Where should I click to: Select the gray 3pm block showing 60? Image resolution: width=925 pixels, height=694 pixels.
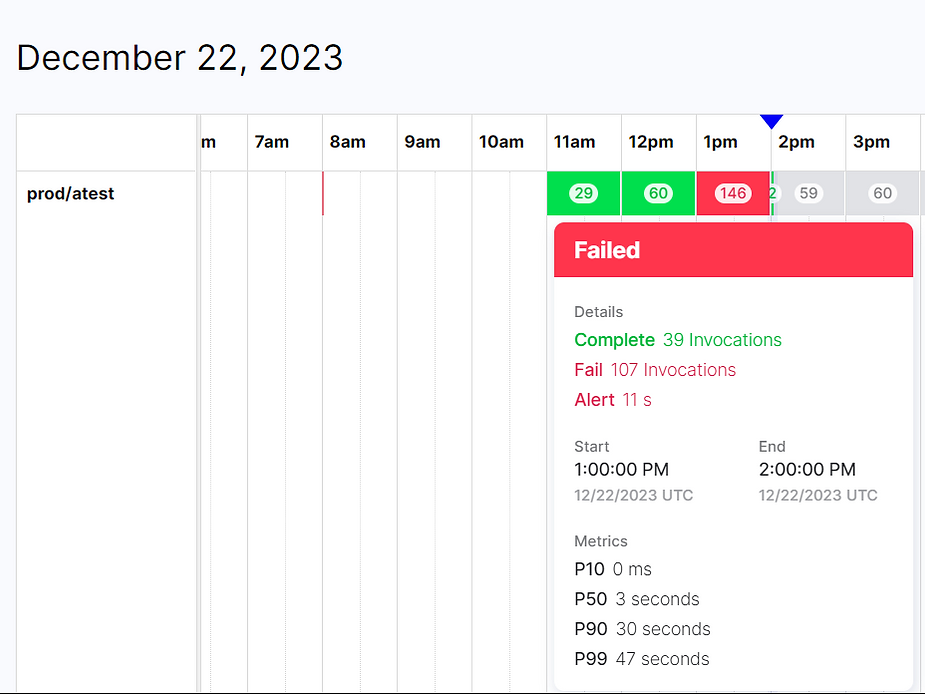point(883,193)
